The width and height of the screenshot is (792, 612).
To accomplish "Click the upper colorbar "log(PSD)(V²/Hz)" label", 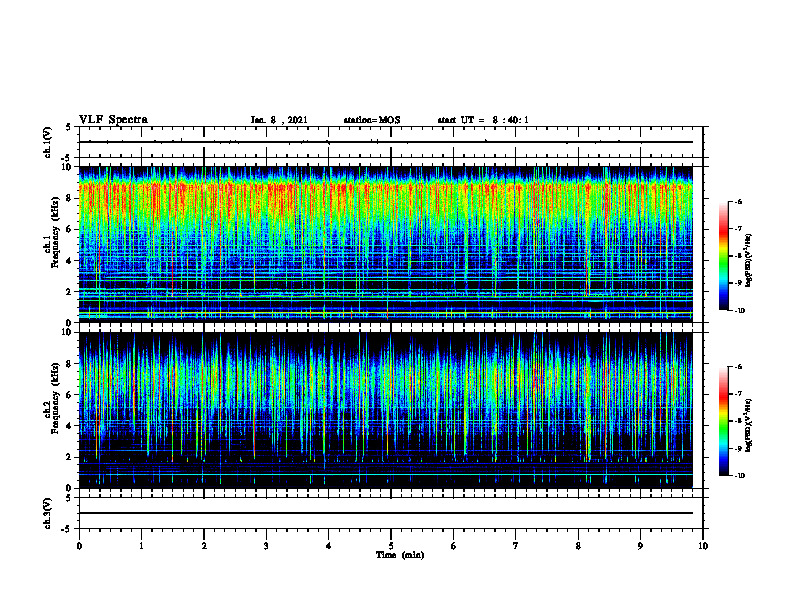I will [749, 261].
